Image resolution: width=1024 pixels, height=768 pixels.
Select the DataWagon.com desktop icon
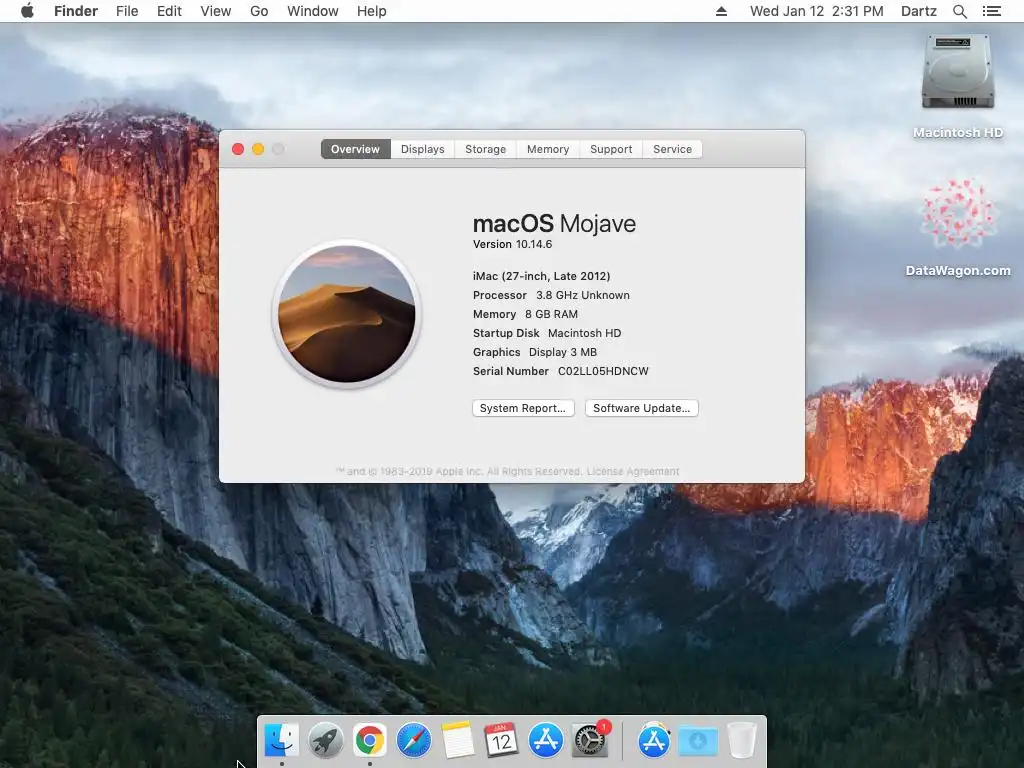click(x=957, y=227)
